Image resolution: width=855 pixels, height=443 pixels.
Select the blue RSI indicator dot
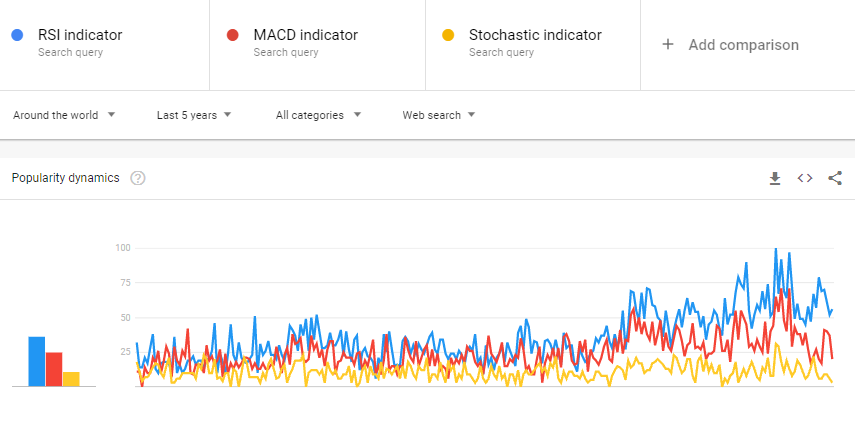click(x=17, y=35)
